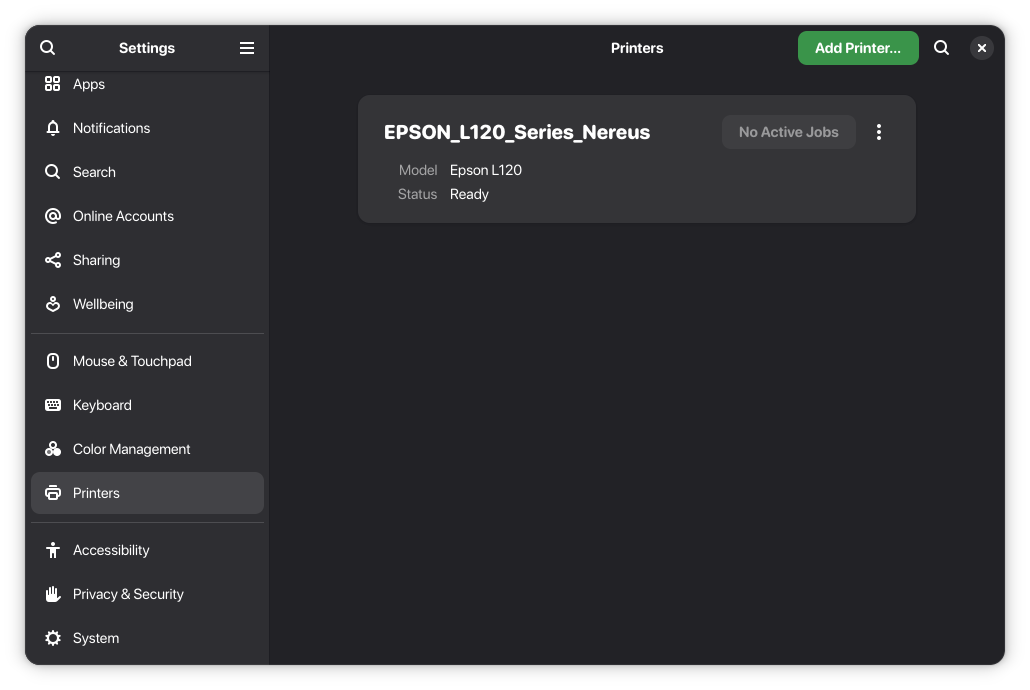The height and width of the screenshot is (690, 1030).
Task: Click the Accessibility figure icon
Action: point(53,550)
